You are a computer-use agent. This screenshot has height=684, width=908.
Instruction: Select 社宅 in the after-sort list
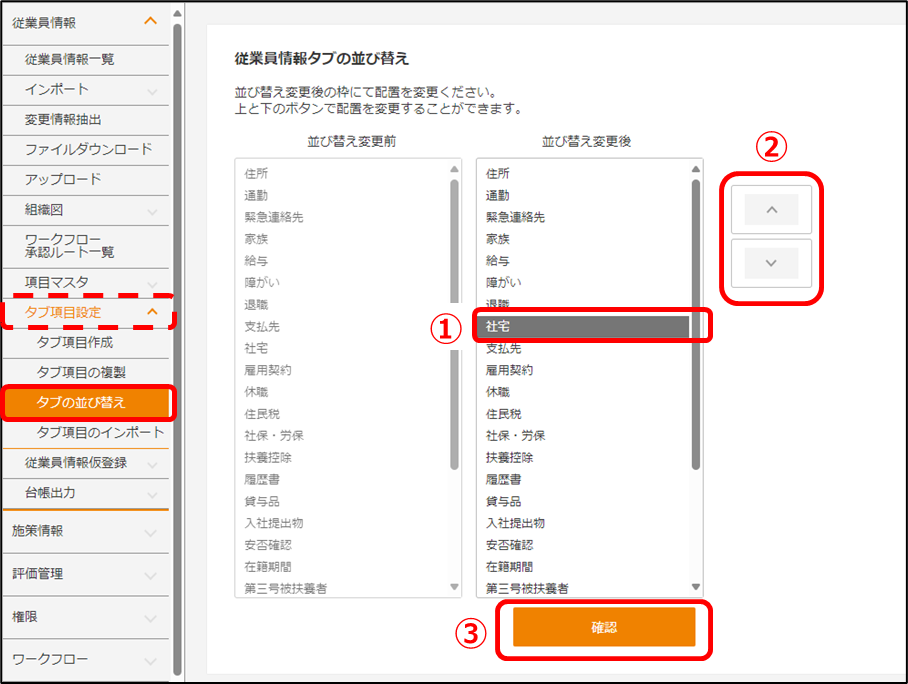[x=582, y=327]
